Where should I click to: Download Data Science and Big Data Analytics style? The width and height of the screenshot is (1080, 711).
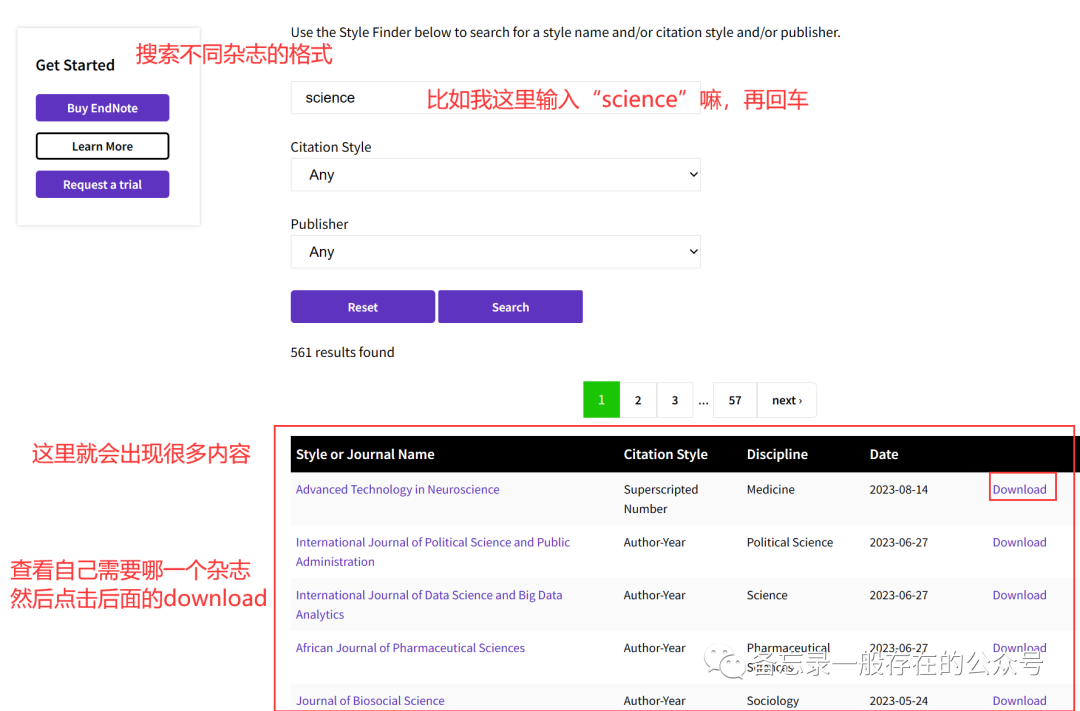coord(1019,595)
